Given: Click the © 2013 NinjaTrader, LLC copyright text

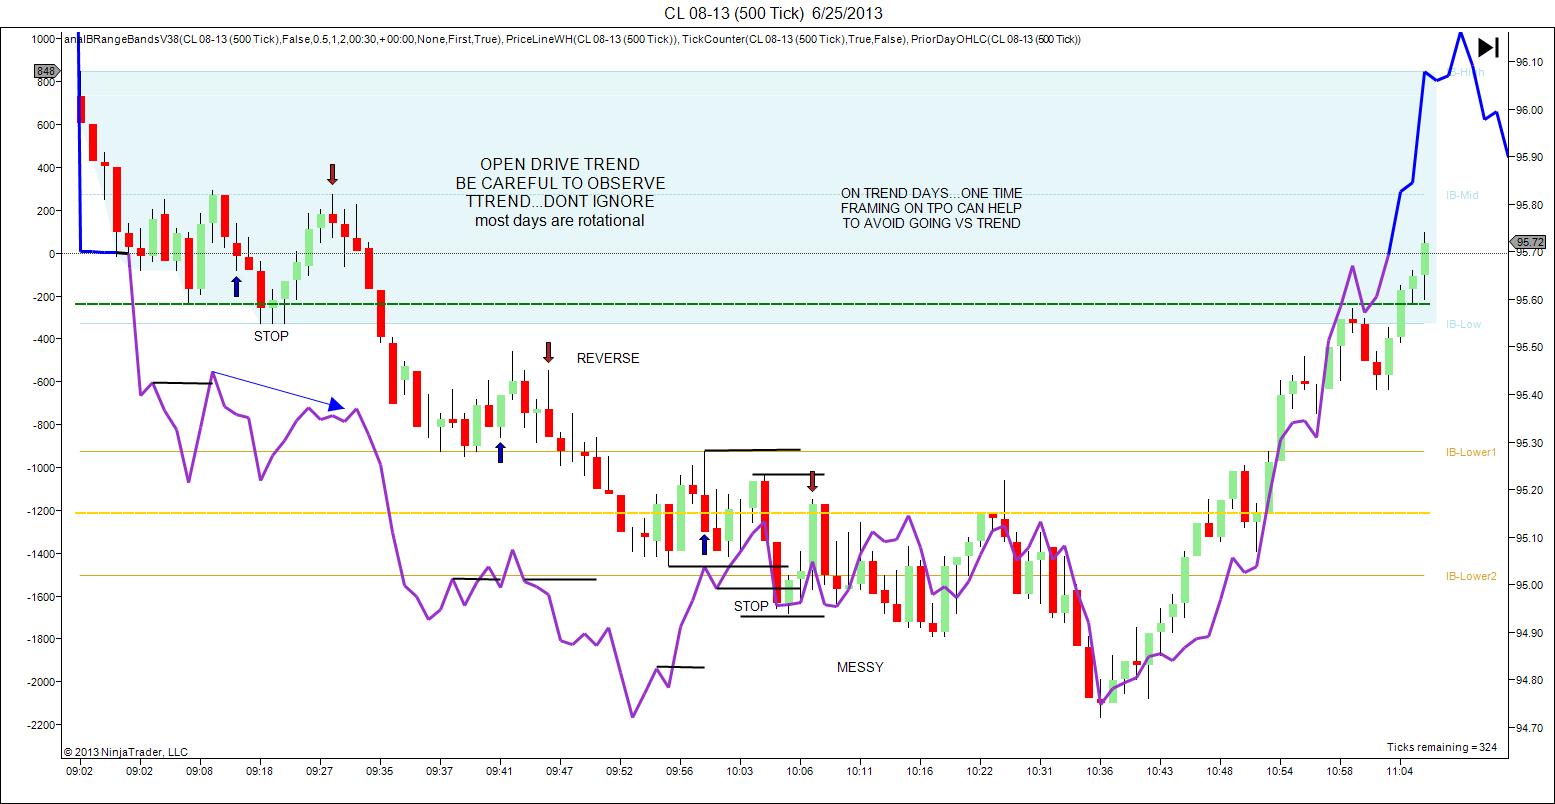Looking at the screenshot, I should [125, 752].
